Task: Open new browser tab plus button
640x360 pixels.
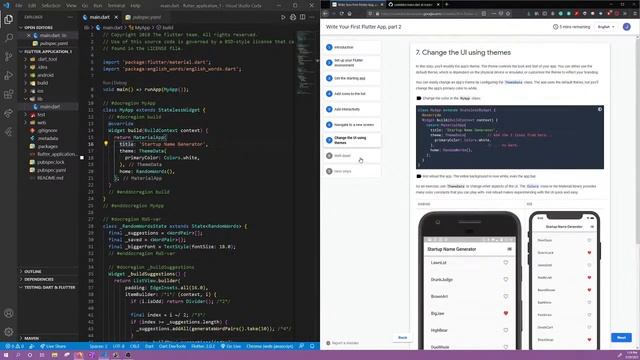Action: (x=447, y=4)
